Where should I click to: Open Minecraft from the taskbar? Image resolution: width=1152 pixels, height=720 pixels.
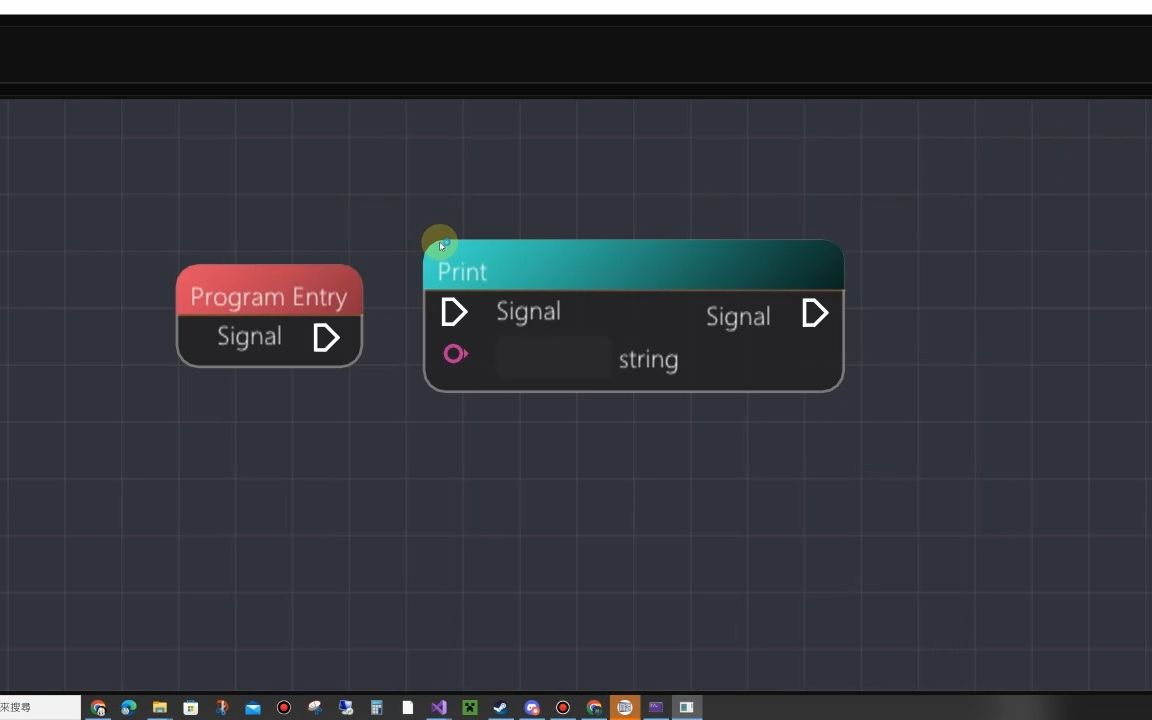pyautogui.click(x=469, y=708)
